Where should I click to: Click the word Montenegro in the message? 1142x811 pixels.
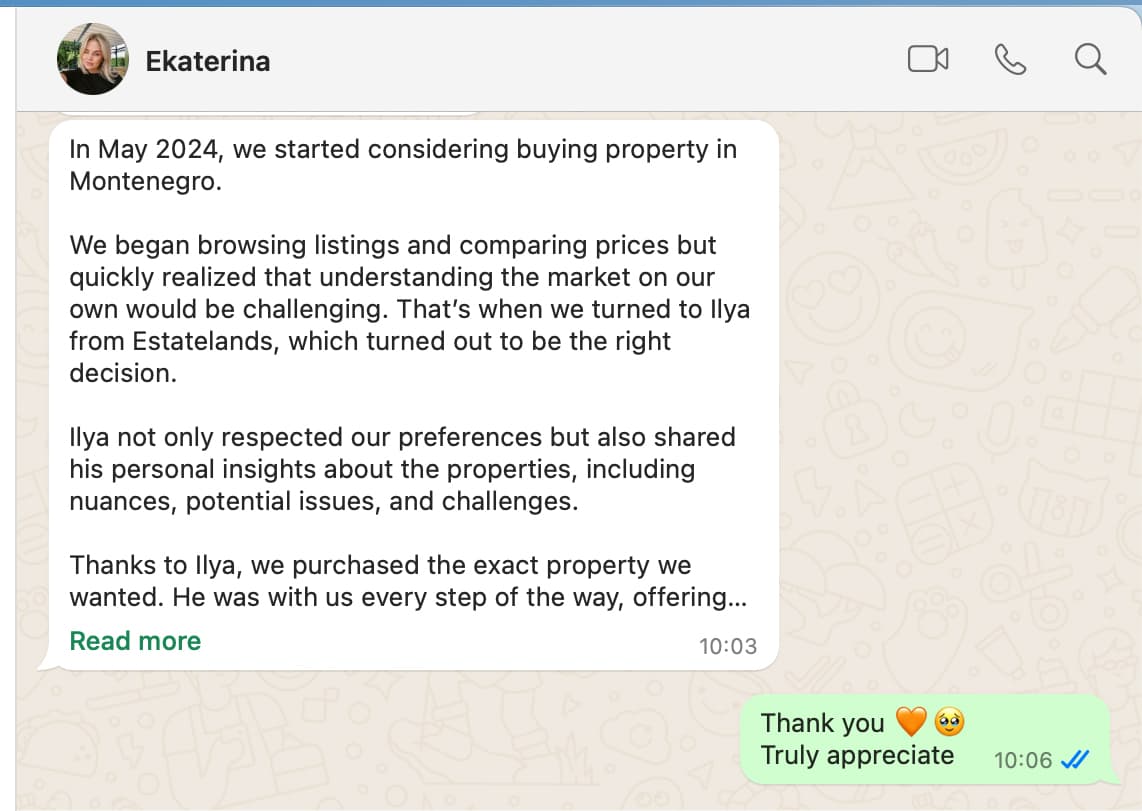point(145,182)
